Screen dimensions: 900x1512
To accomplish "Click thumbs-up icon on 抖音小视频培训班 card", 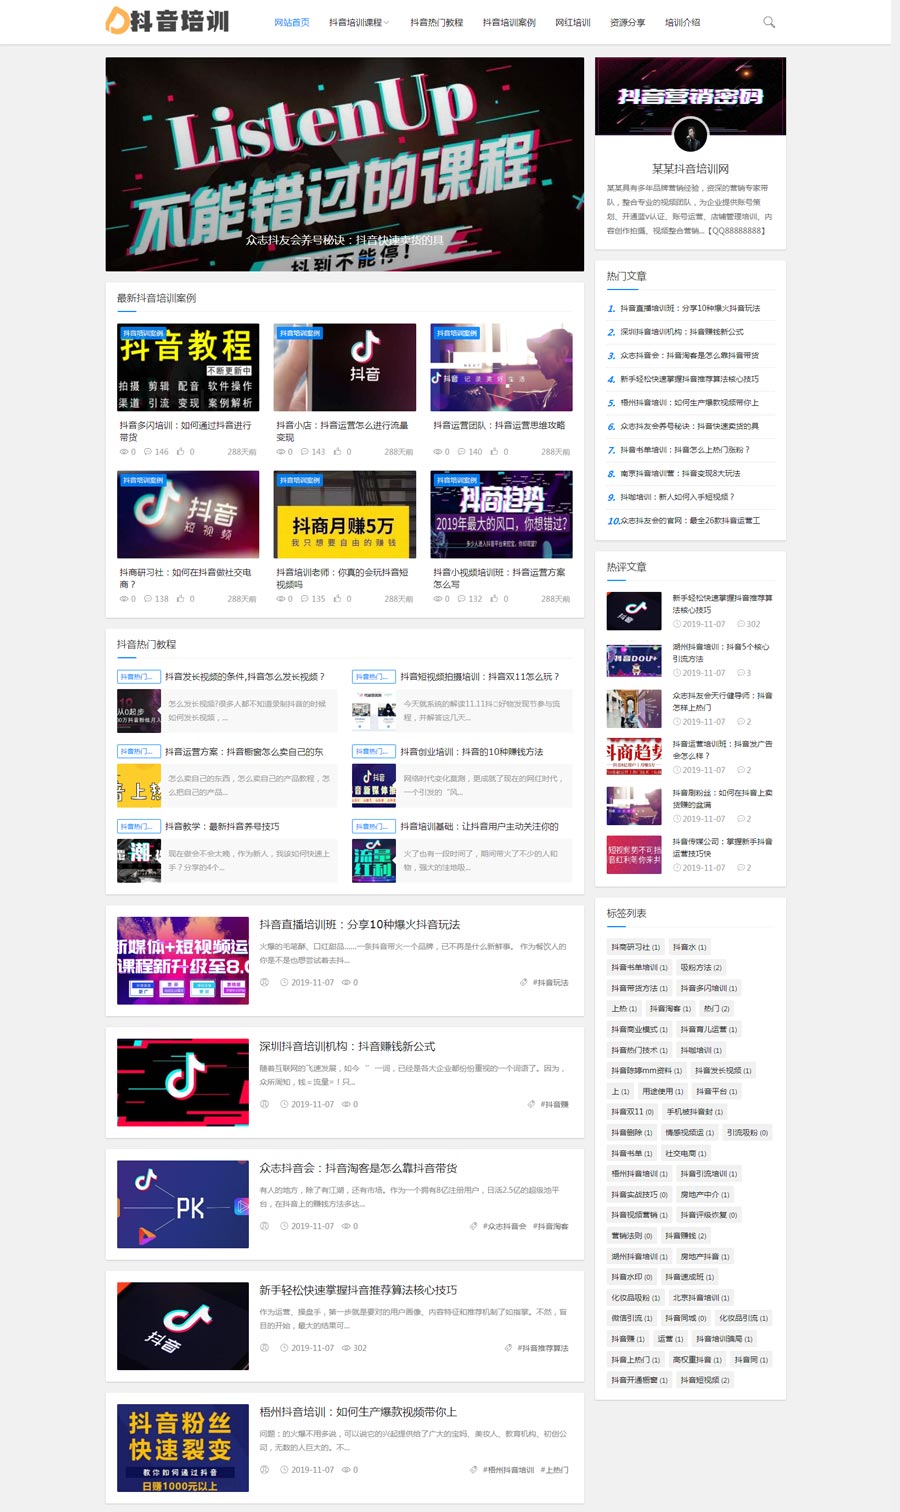I will tap(495, 599).
